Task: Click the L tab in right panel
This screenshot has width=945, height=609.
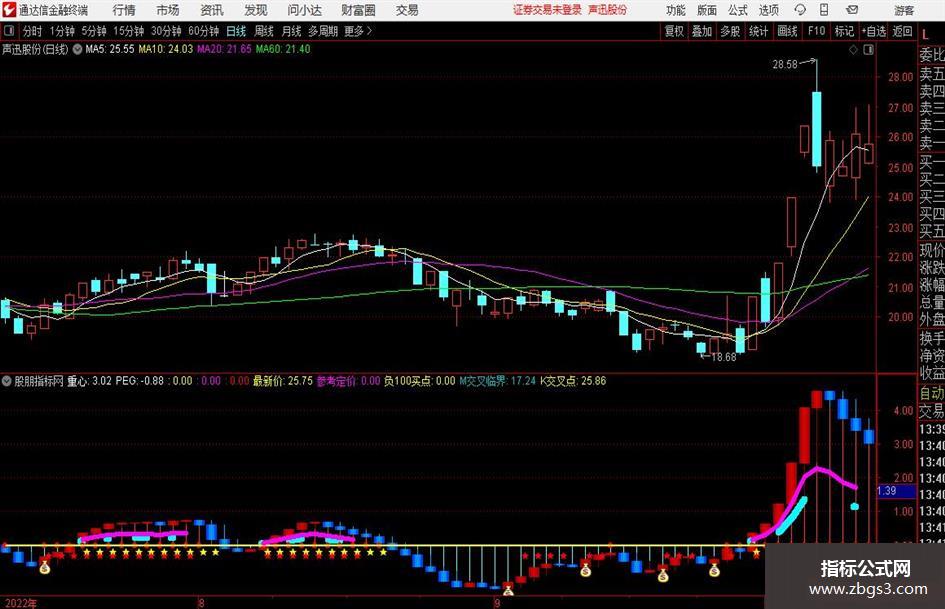Action: 925,36
